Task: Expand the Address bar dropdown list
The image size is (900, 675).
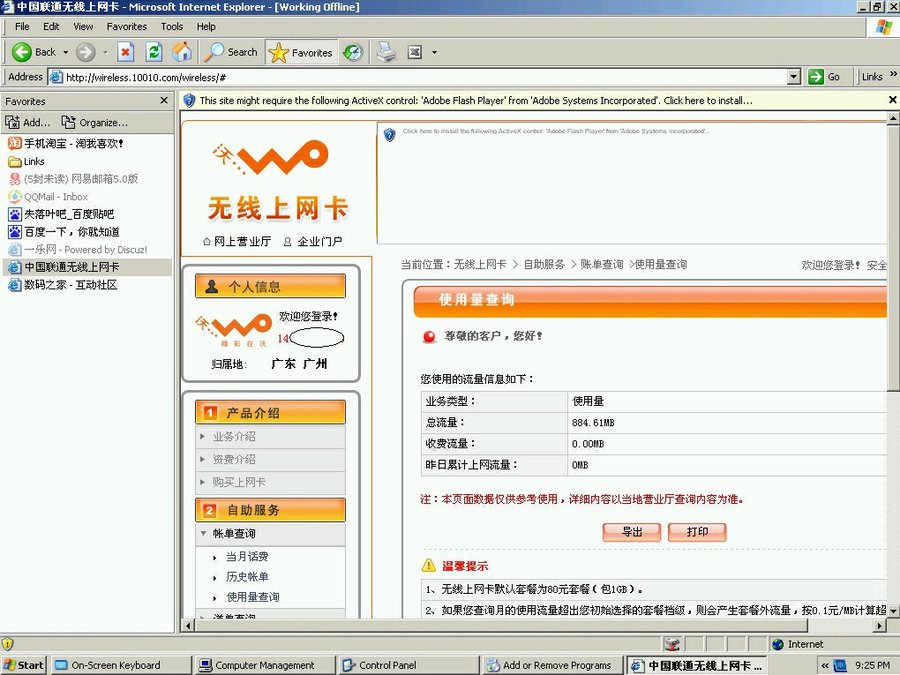Action: (x=794, y=77)
